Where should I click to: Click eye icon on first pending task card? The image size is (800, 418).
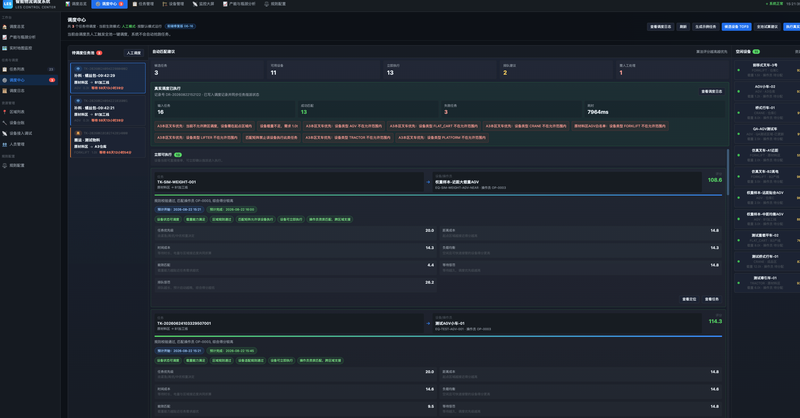pos(78,68)
